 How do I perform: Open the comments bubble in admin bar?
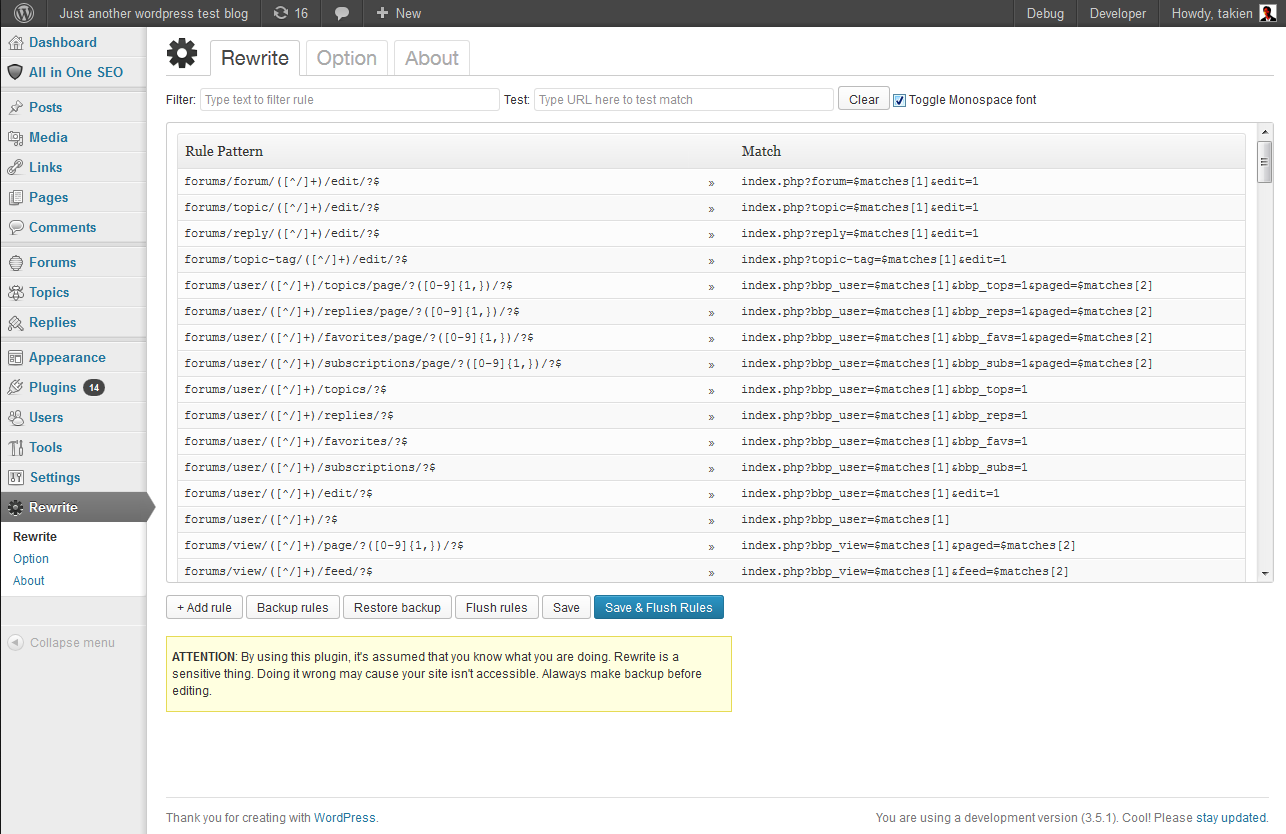point(342,13)
